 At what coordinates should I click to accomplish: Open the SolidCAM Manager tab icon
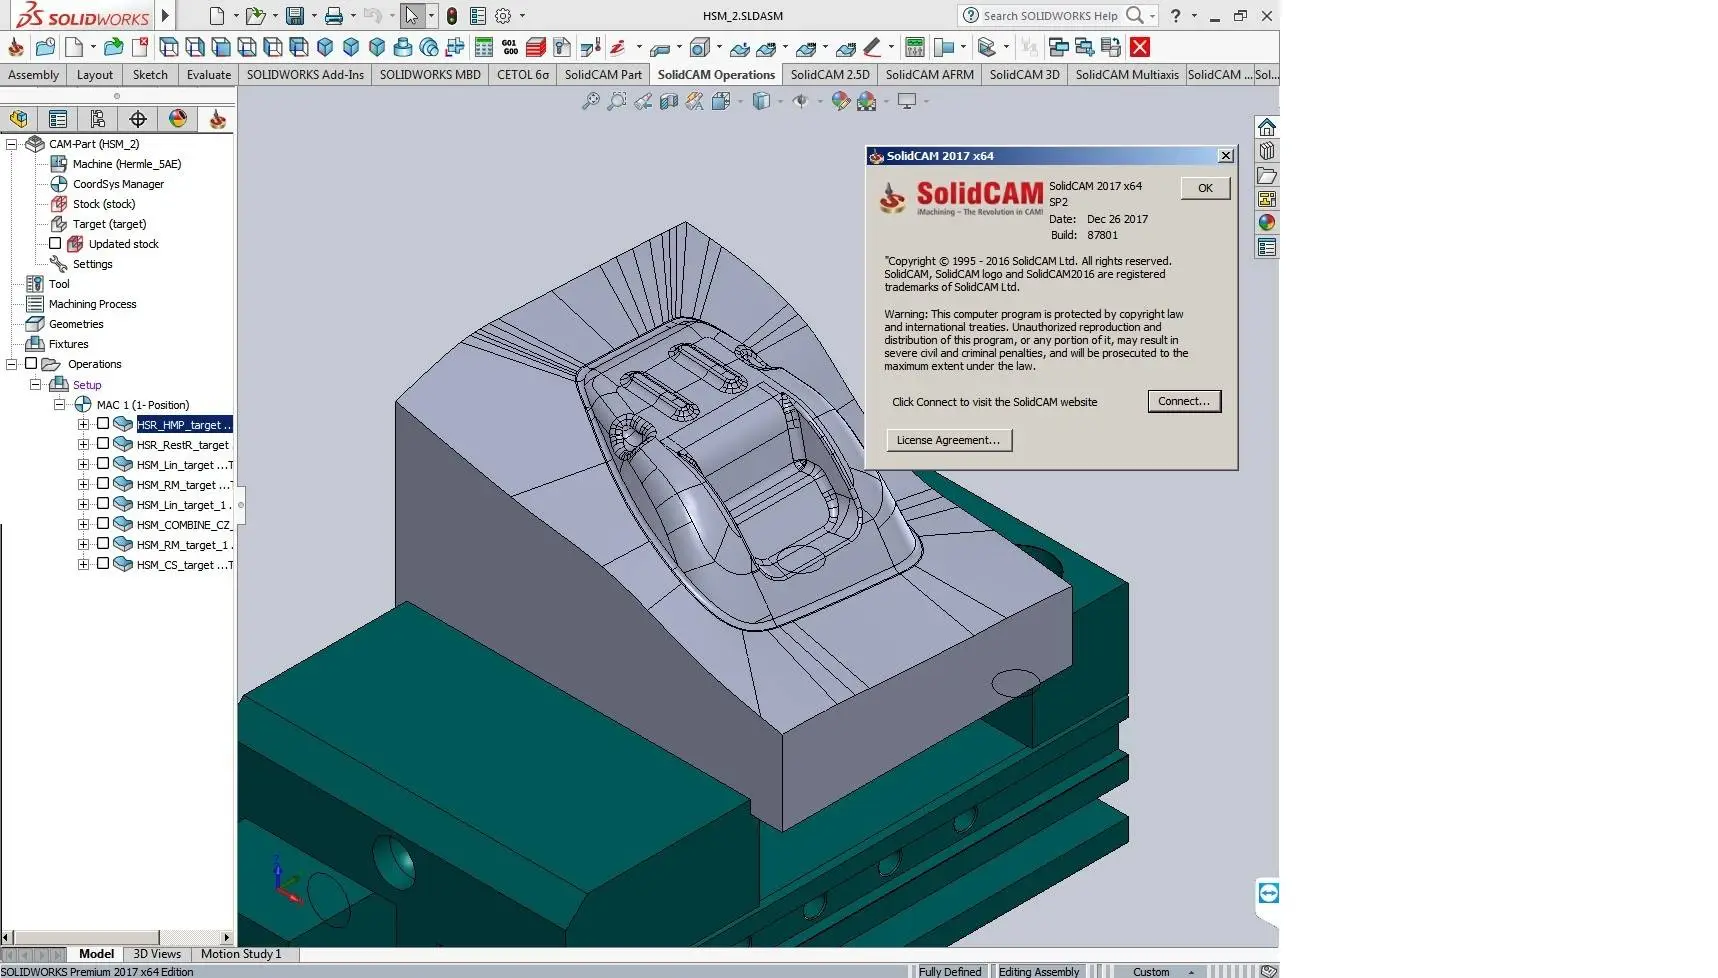coord(217,119)
